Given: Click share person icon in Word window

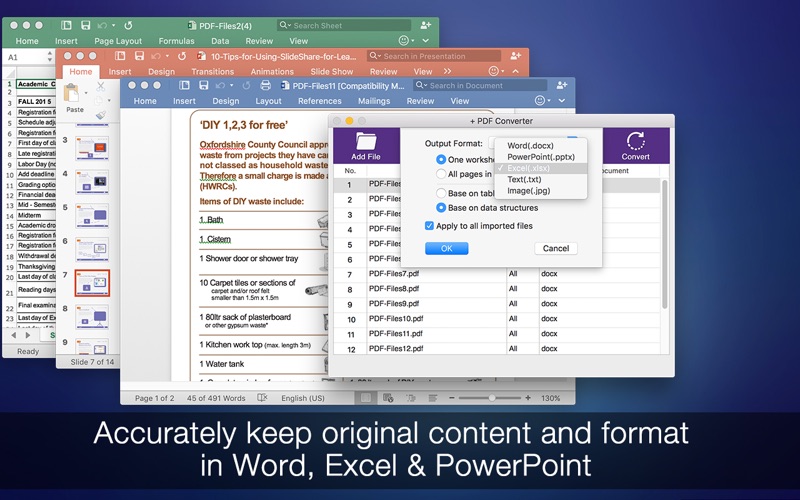Looking at the screenshot, I should pyautogui.click(x=562, y=85).
